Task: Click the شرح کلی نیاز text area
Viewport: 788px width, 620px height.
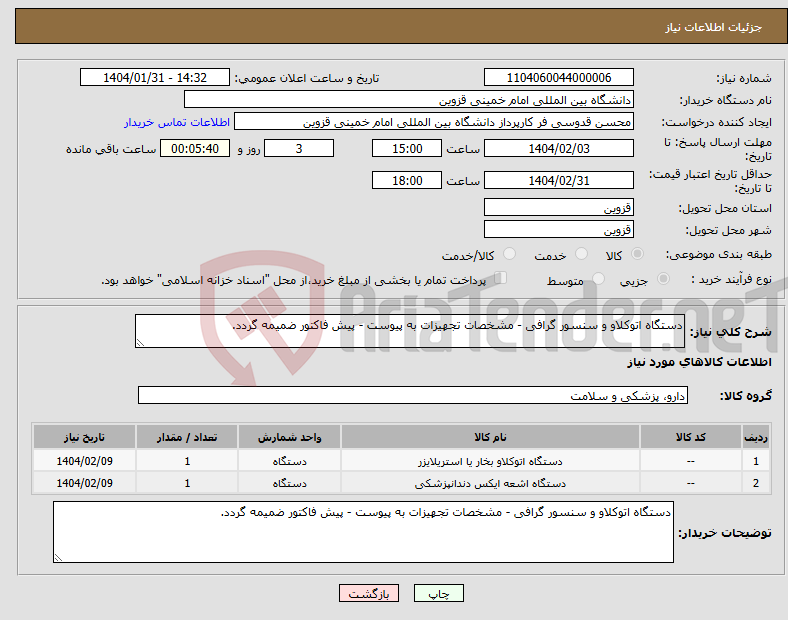Action: tap(410, 331)
